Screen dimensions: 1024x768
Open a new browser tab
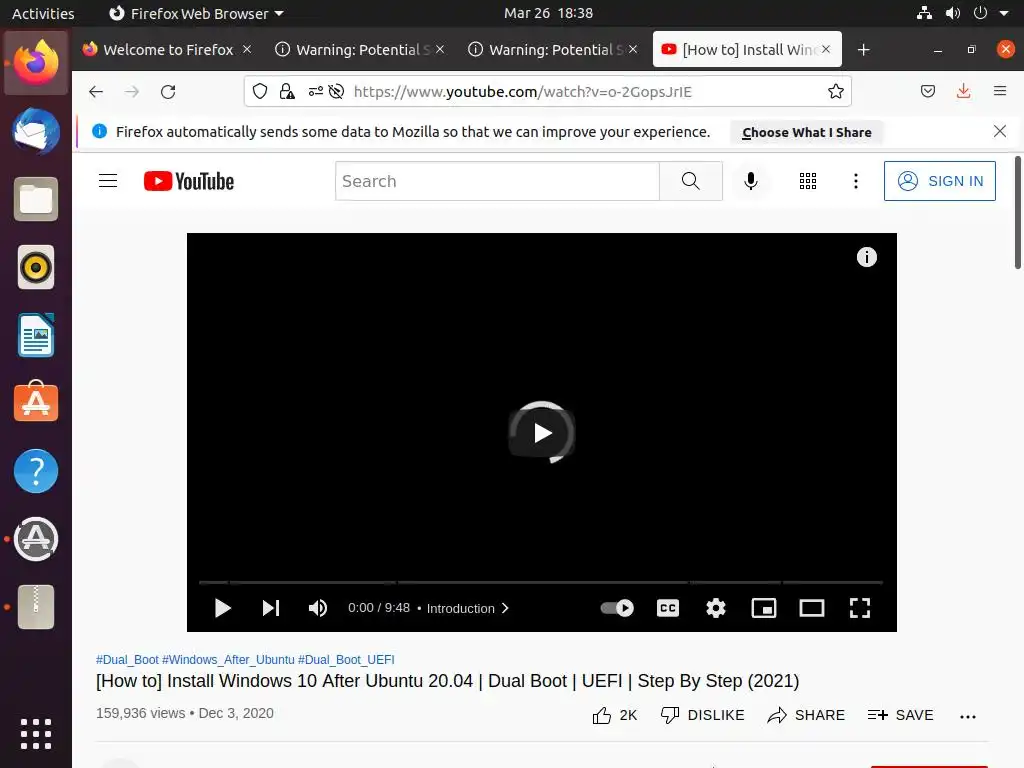863,50
